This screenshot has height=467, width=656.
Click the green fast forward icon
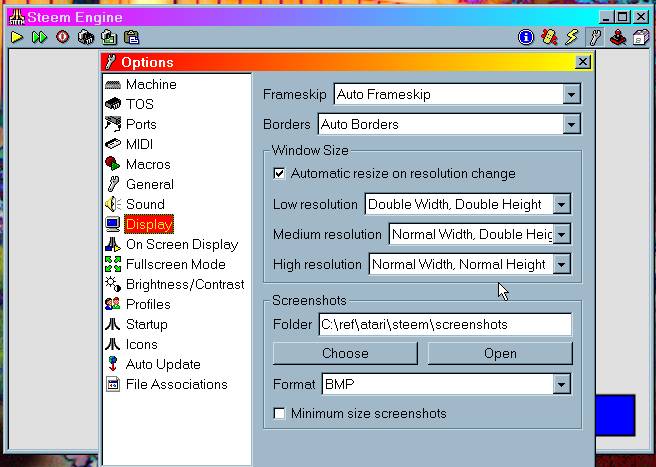(39, 38)
